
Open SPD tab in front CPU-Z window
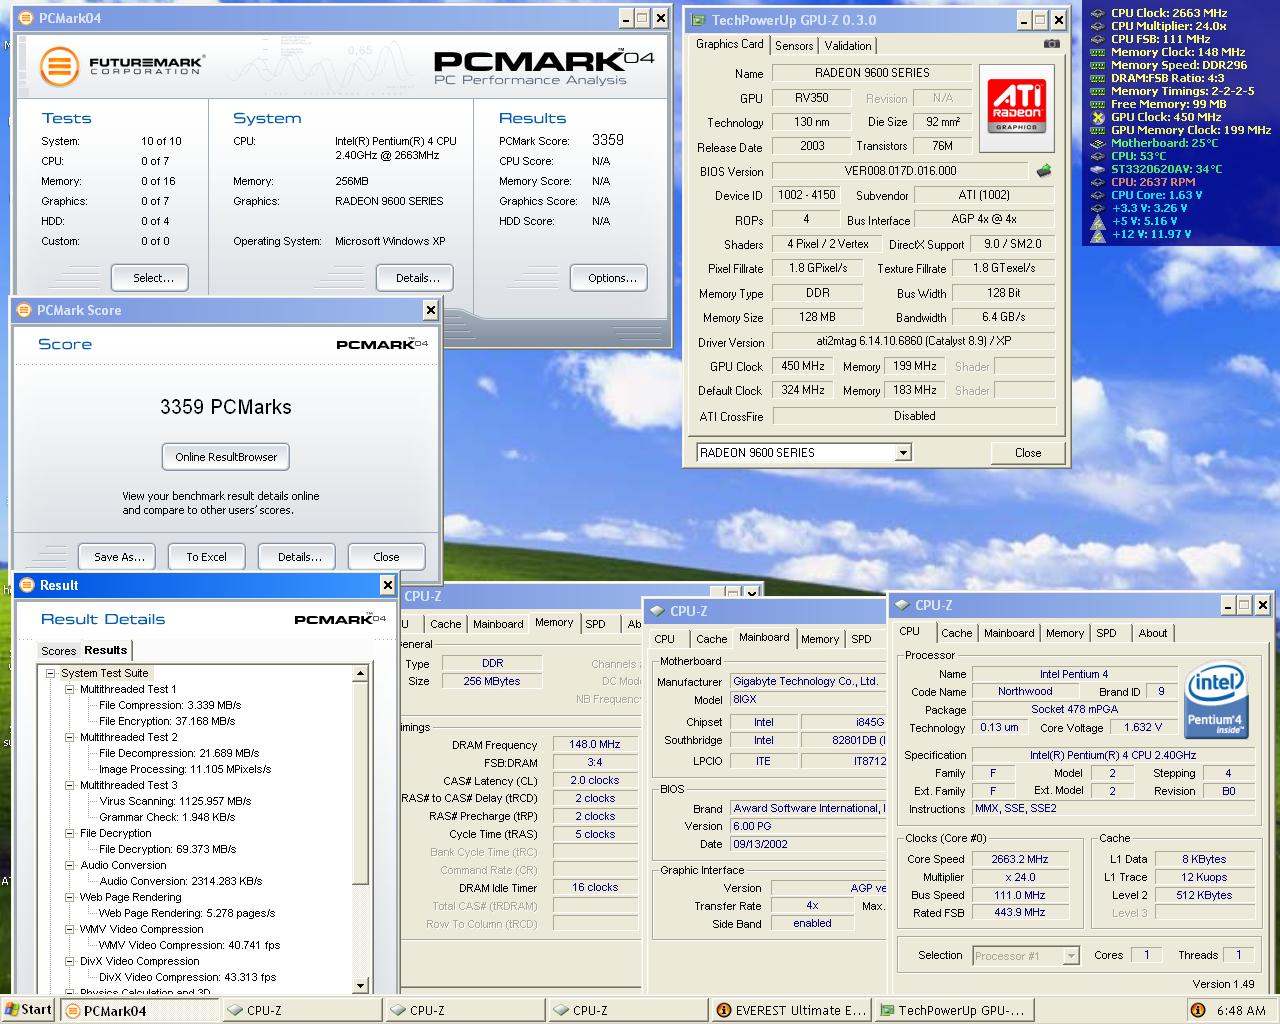pos(1106,633)
